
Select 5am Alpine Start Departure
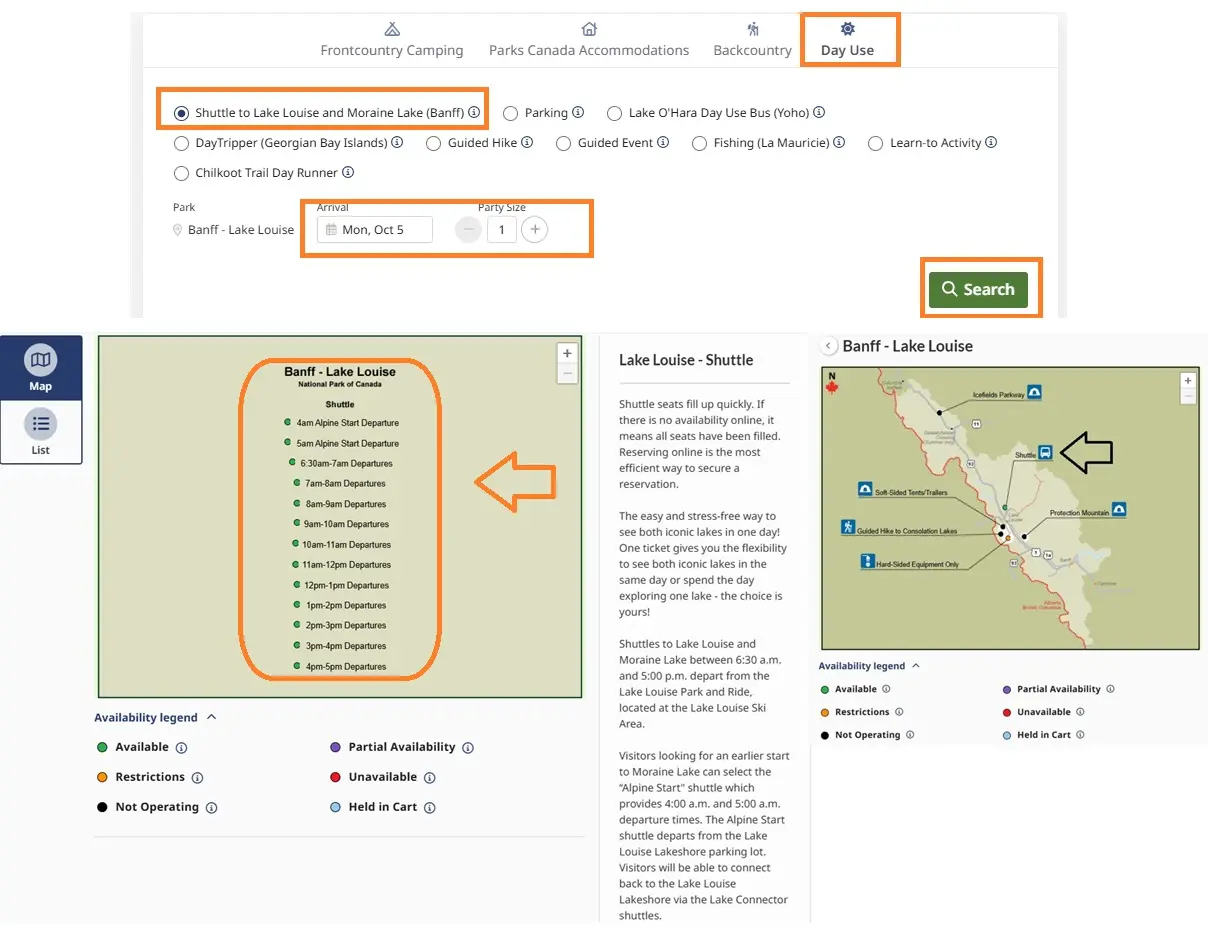pyautogui.click(x=341, y=443)
